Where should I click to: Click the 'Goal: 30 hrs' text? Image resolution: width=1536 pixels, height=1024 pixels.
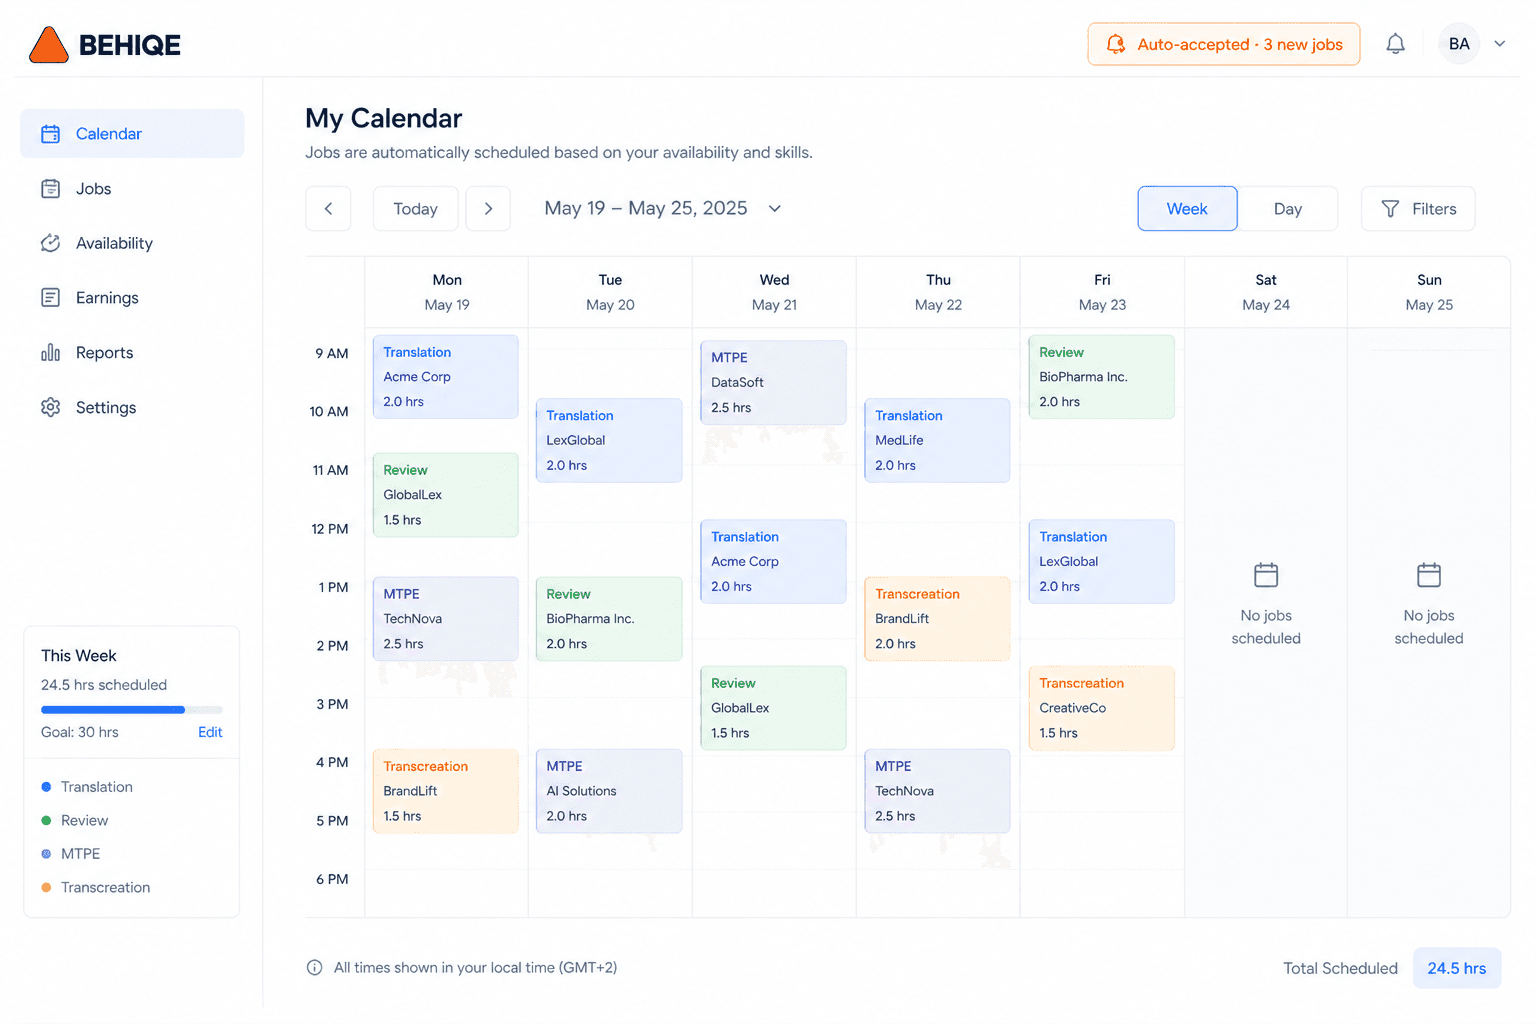pyautogui.click(x=80, y=732)
